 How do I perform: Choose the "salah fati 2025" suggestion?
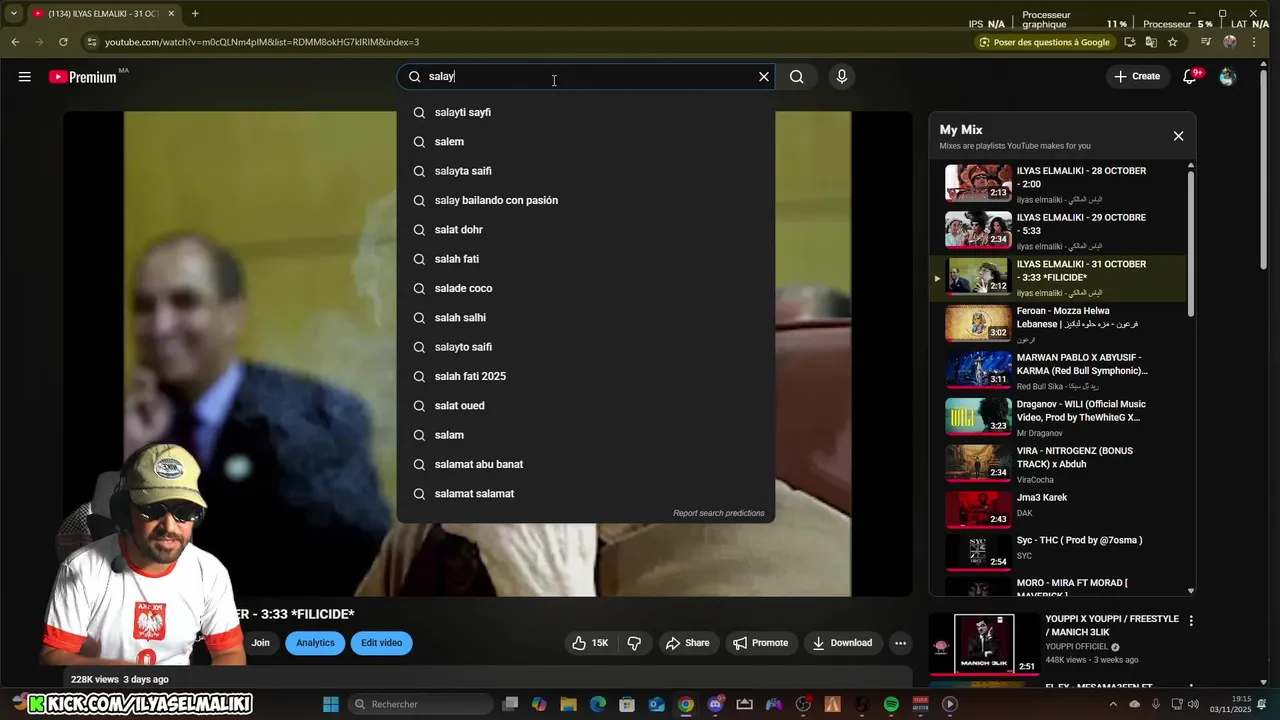coord(586,376)
